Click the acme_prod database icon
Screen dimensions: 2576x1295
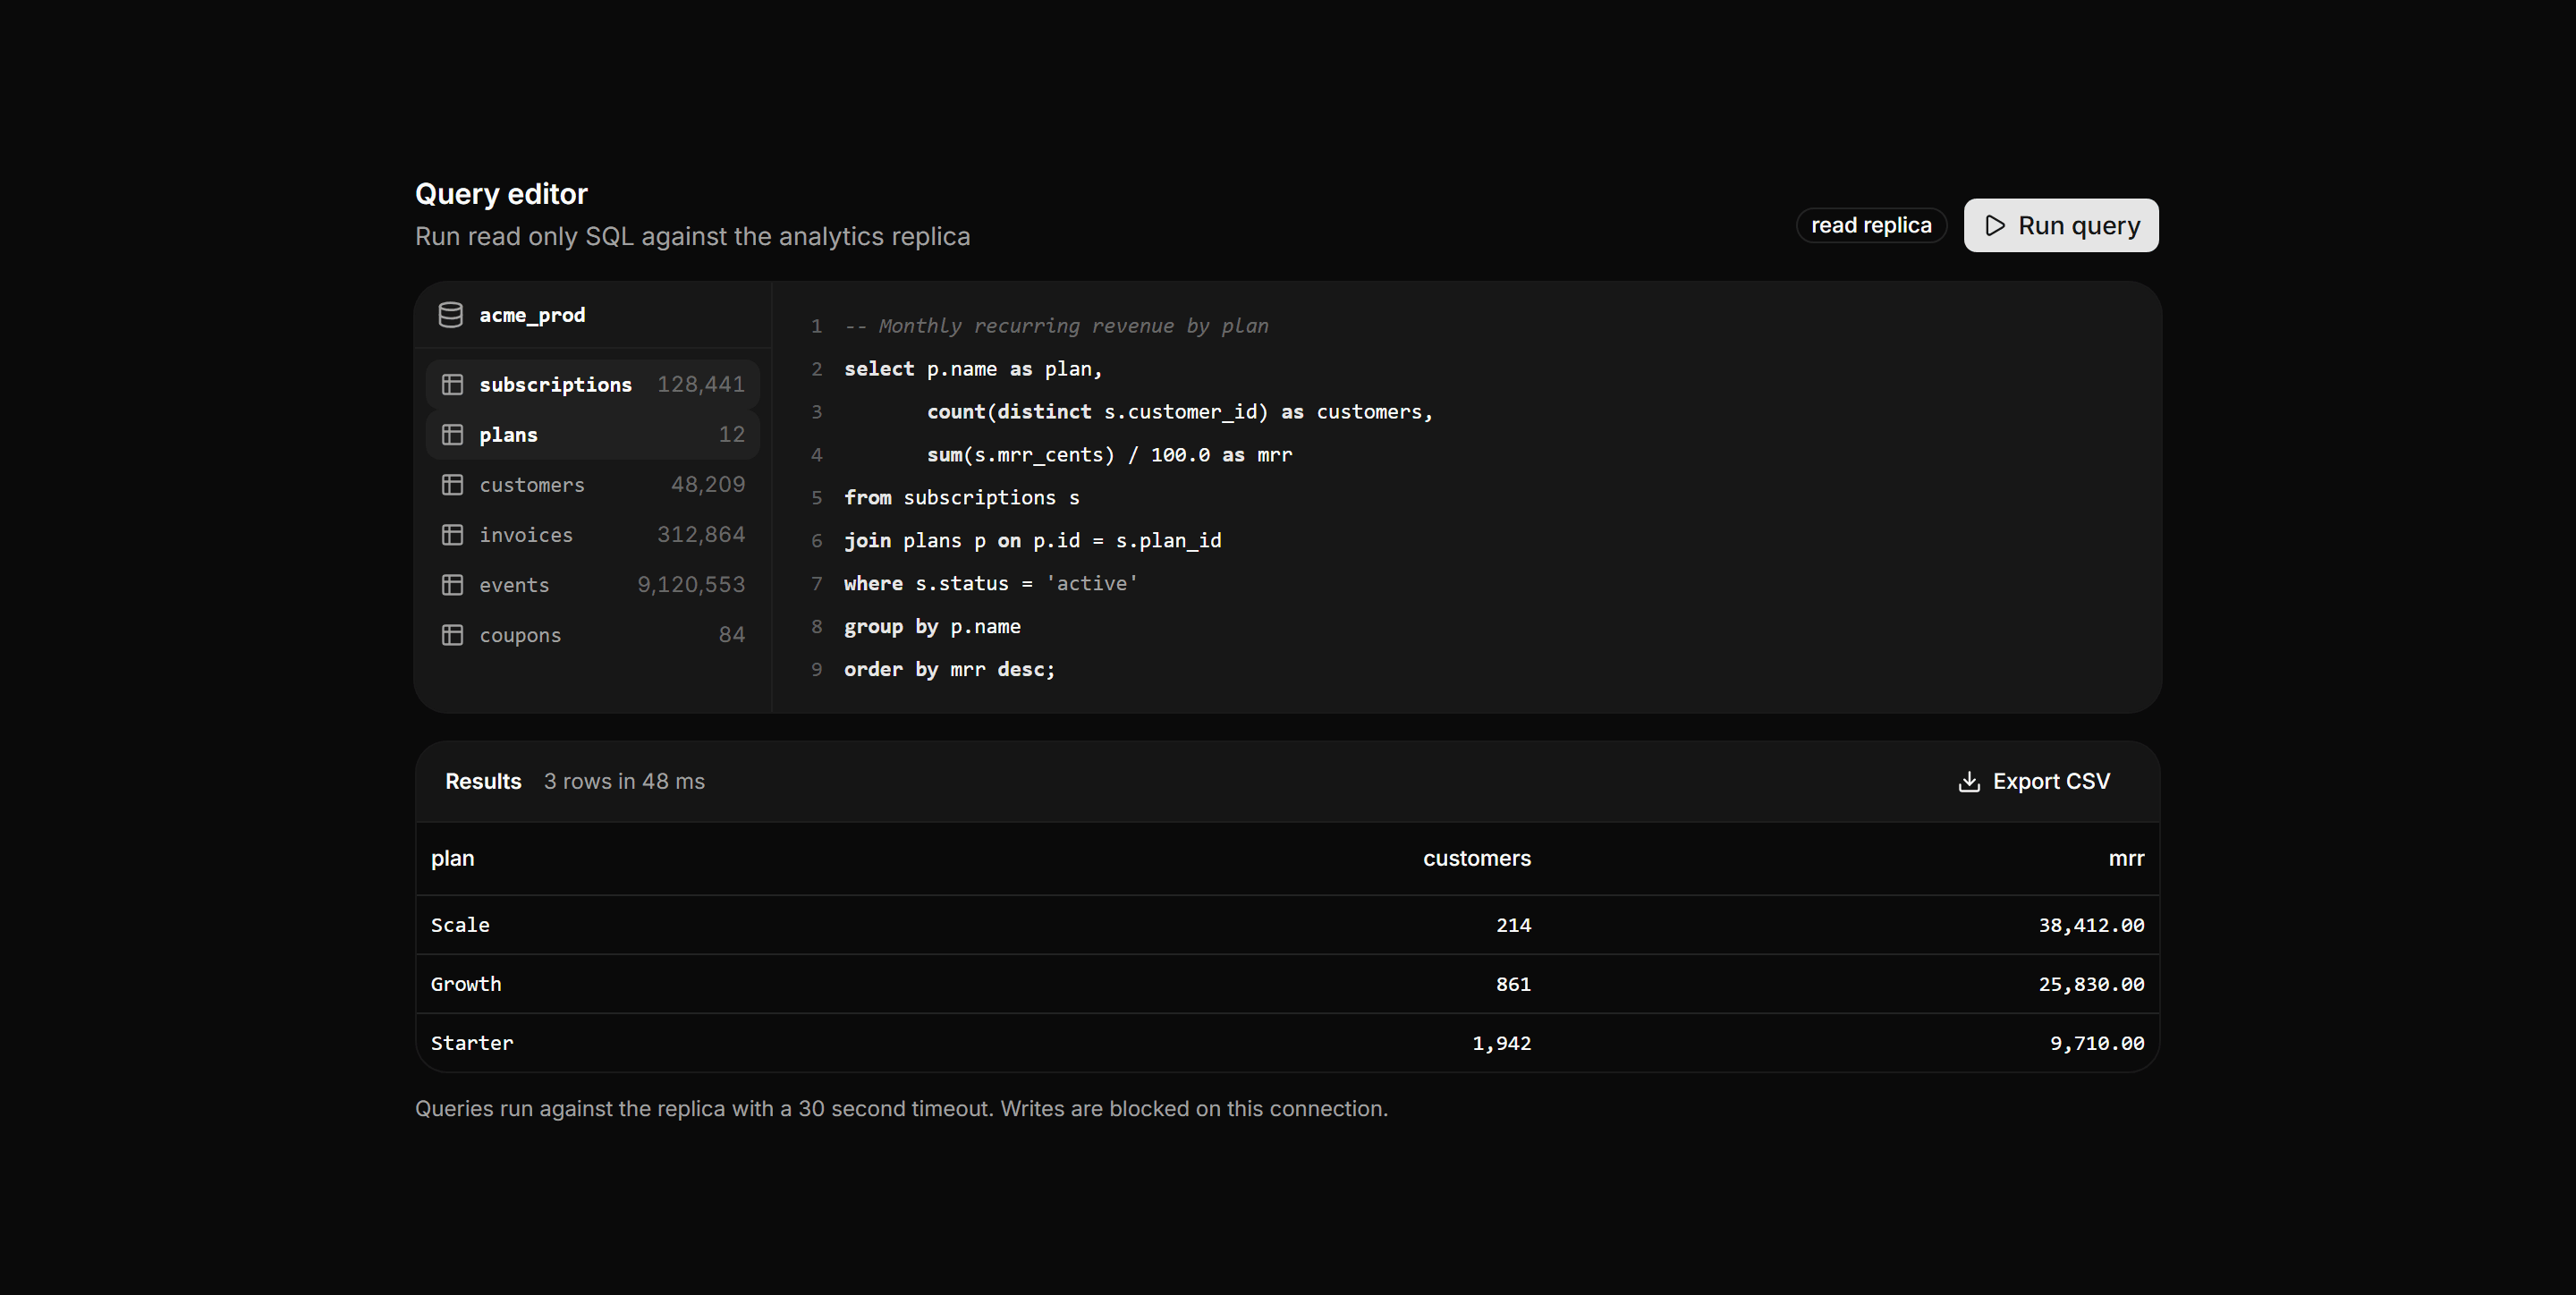pos(450,315)
